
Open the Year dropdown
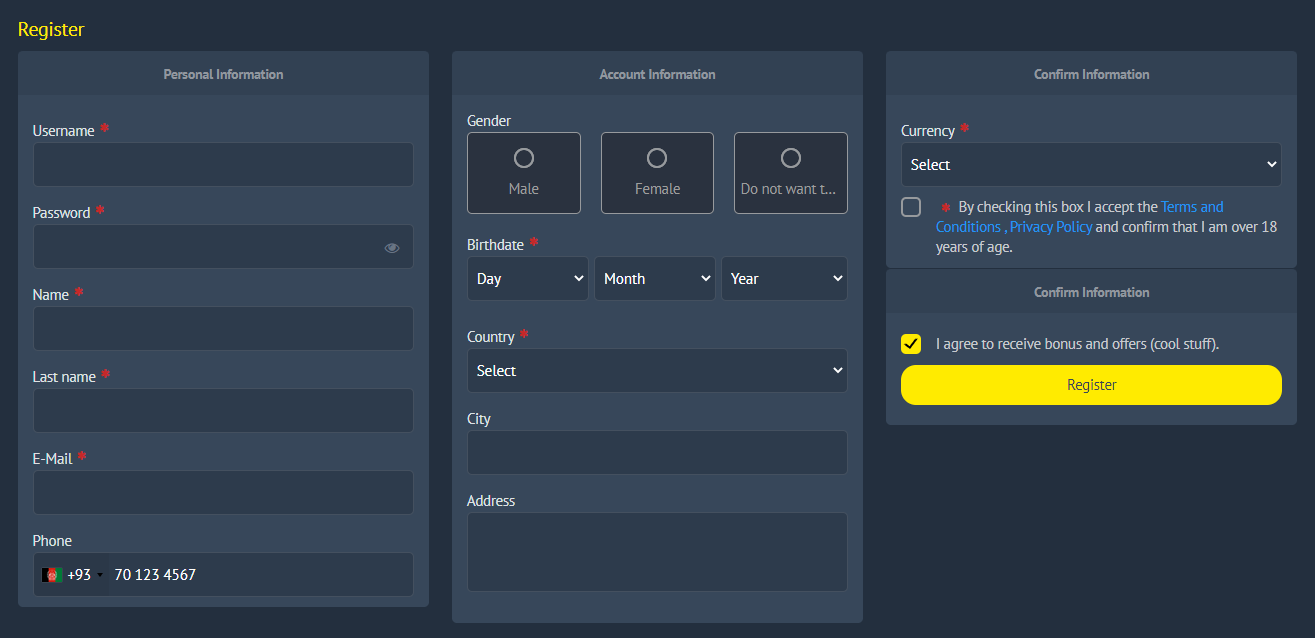(x=784, y=278)
